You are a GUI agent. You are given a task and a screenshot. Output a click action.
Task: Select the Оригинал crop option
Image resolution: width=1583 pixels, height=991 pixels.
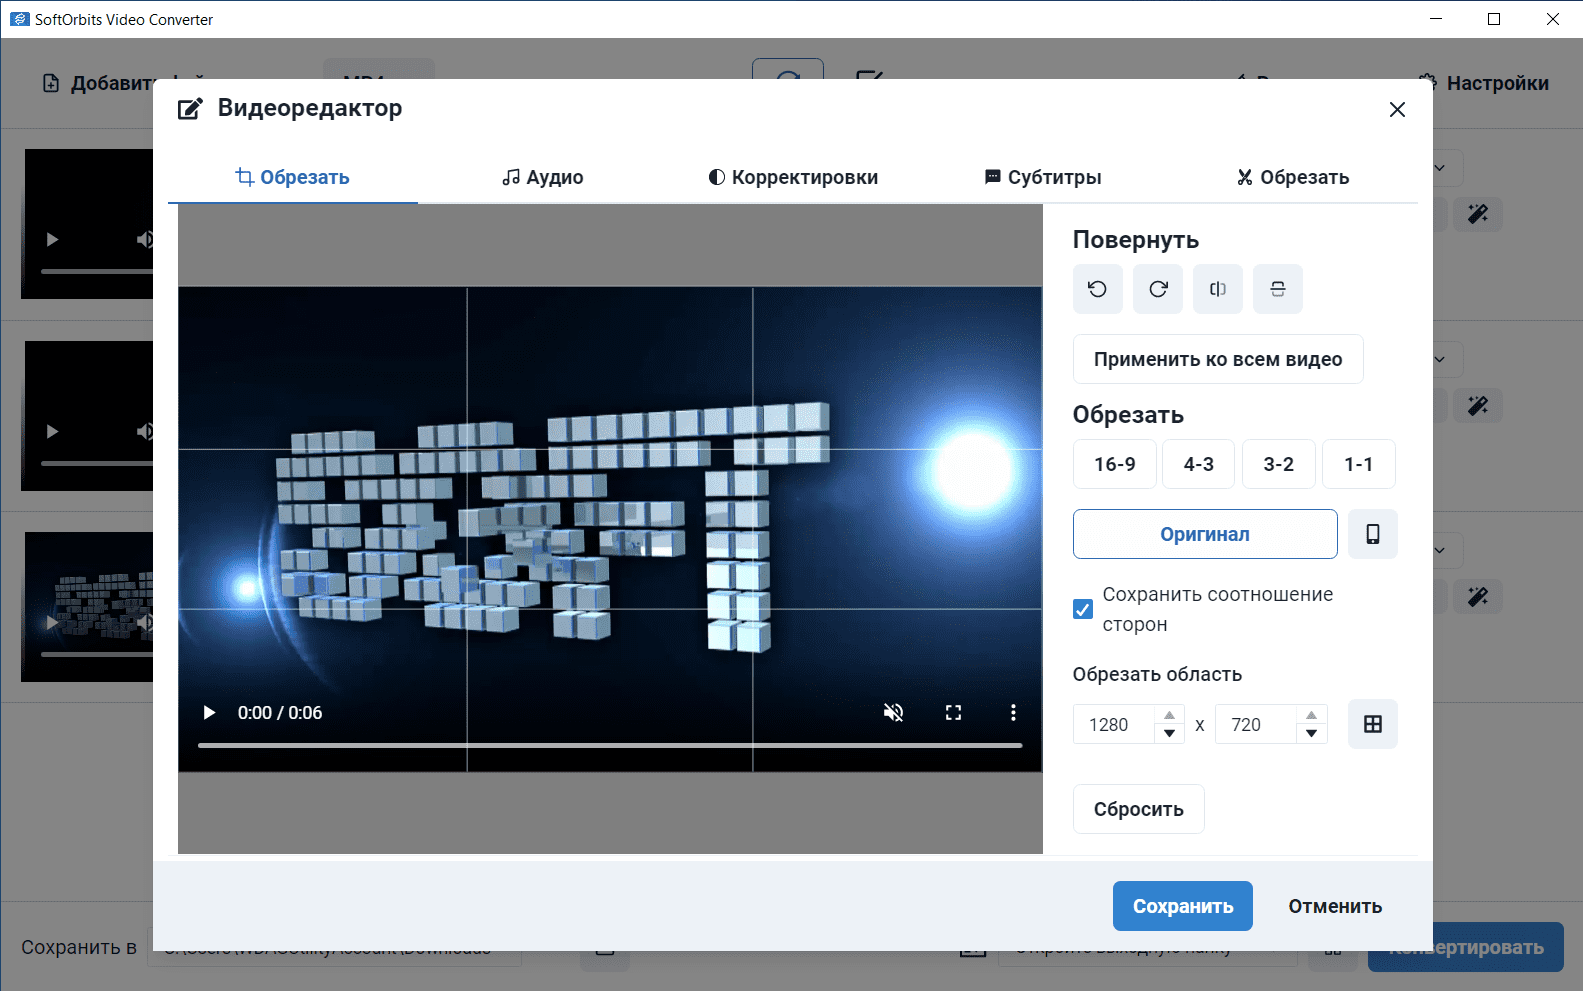click(1205, 534)
